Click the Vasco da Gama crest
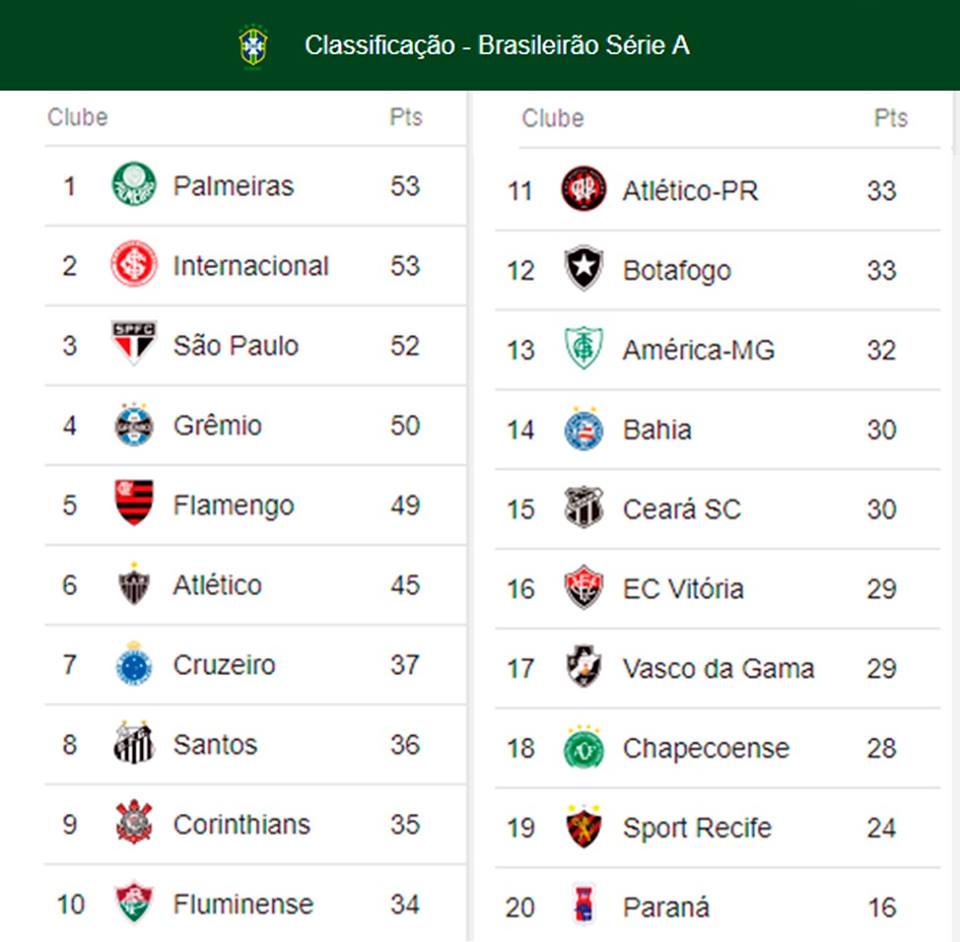This screenshot has height=942, width=960. tap(583, 667)
